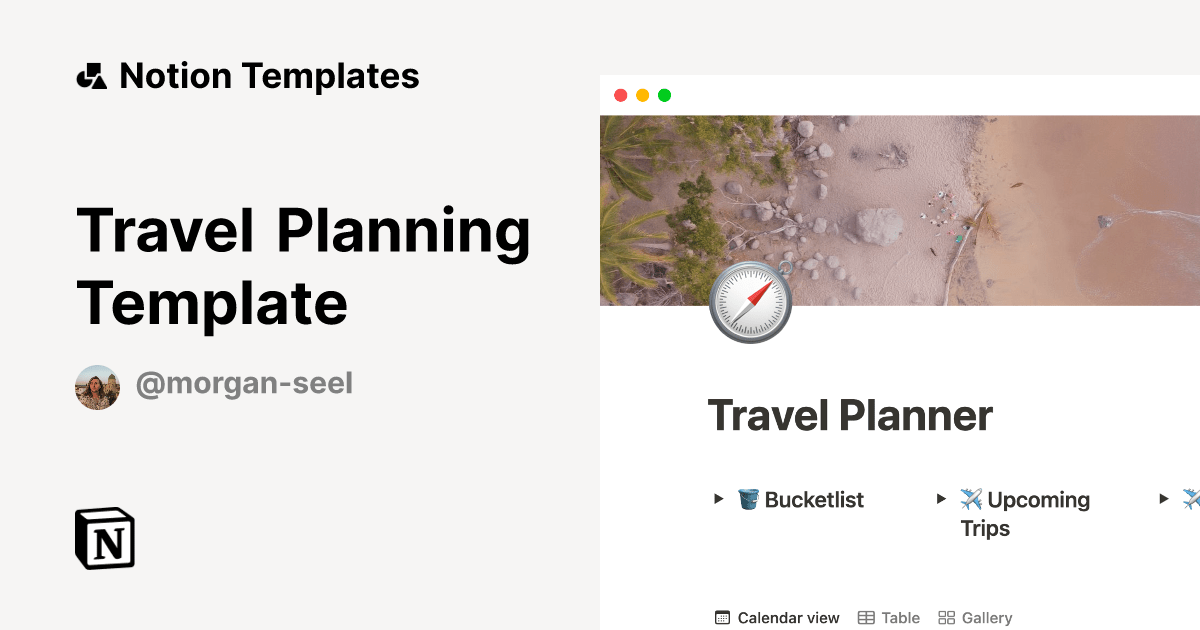Screen dimensions: 1200x630
Task: Select the Calendar view icon
Action: (722, 617)
